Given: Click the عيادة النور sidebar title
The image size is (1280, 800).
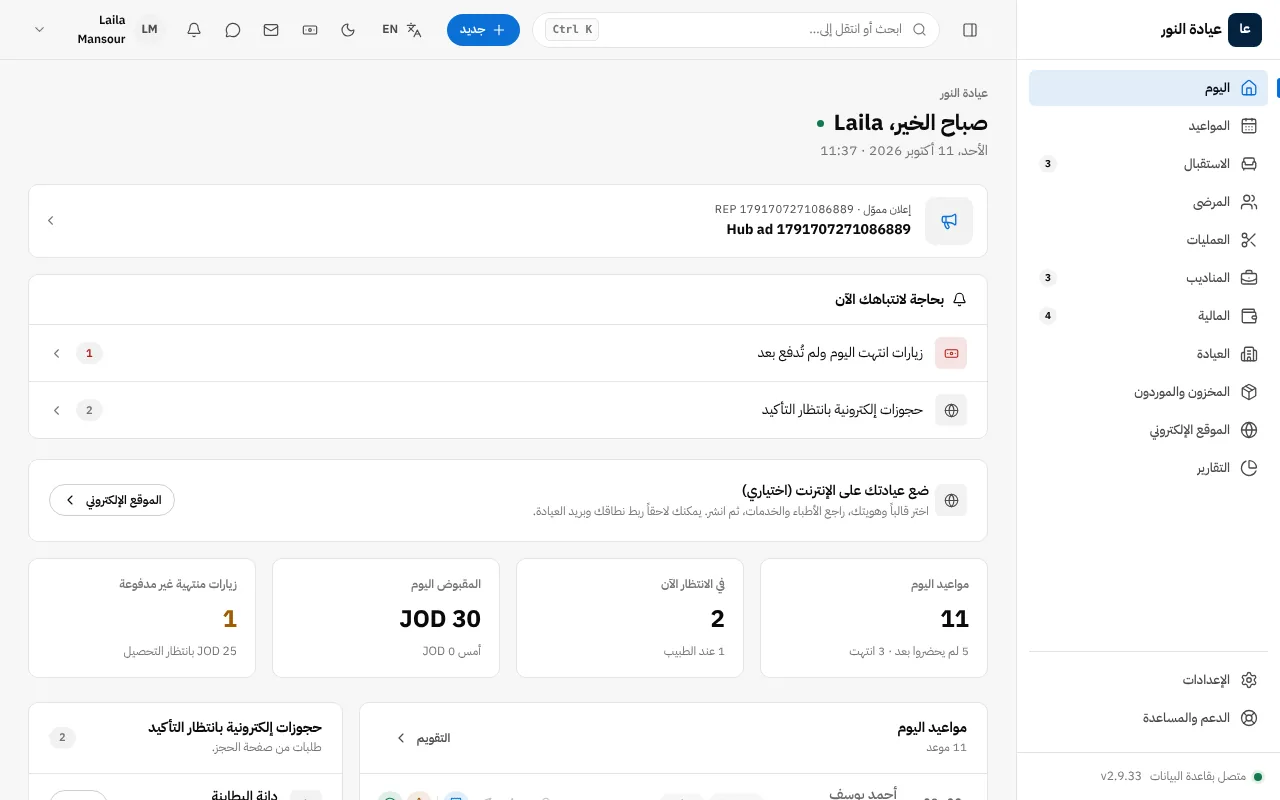Looking at the screenshot, I should click(1191, 30).
